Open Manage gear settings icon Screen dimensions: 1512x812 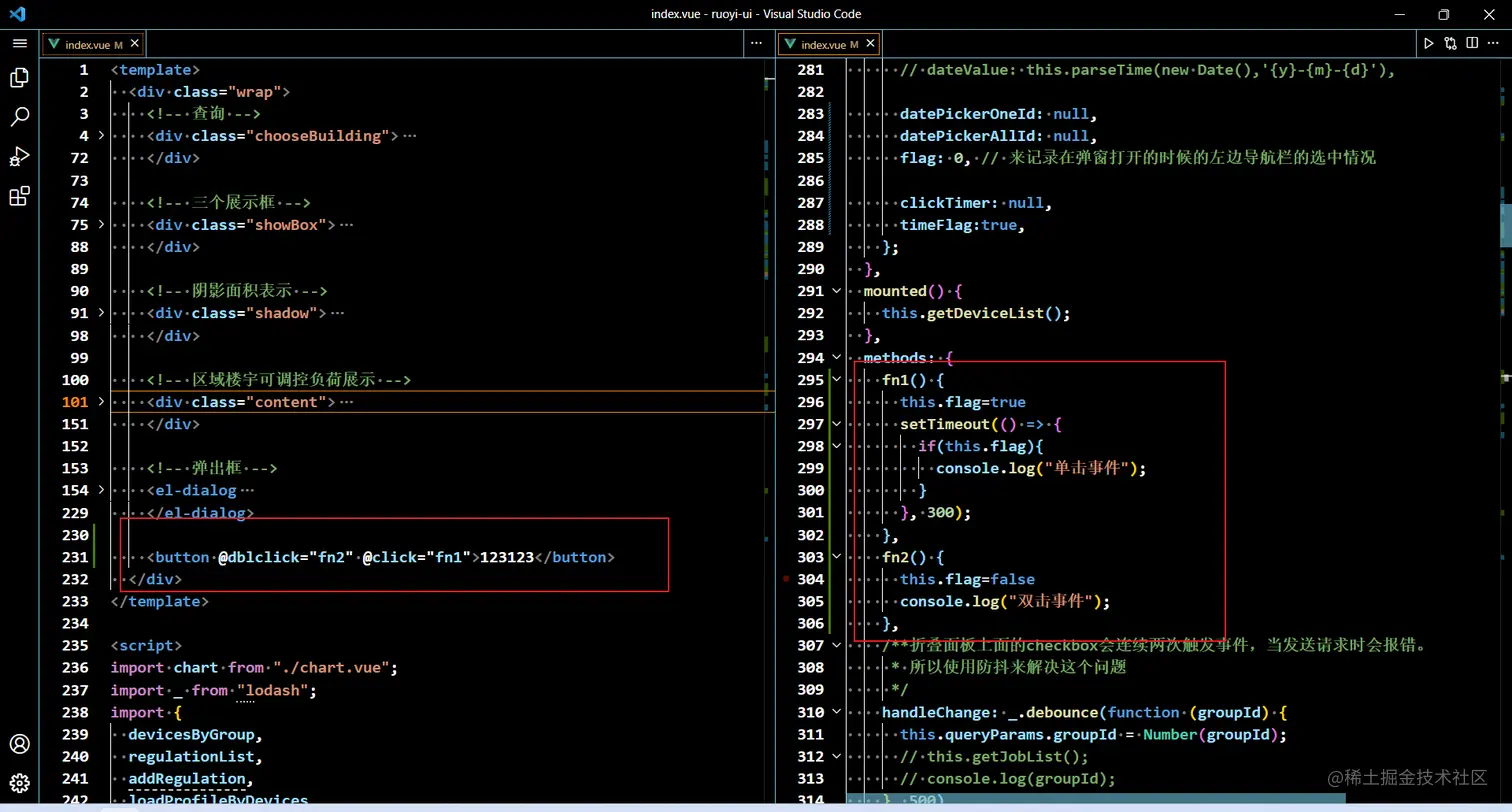pyautogui.click(x=19, y=783)
